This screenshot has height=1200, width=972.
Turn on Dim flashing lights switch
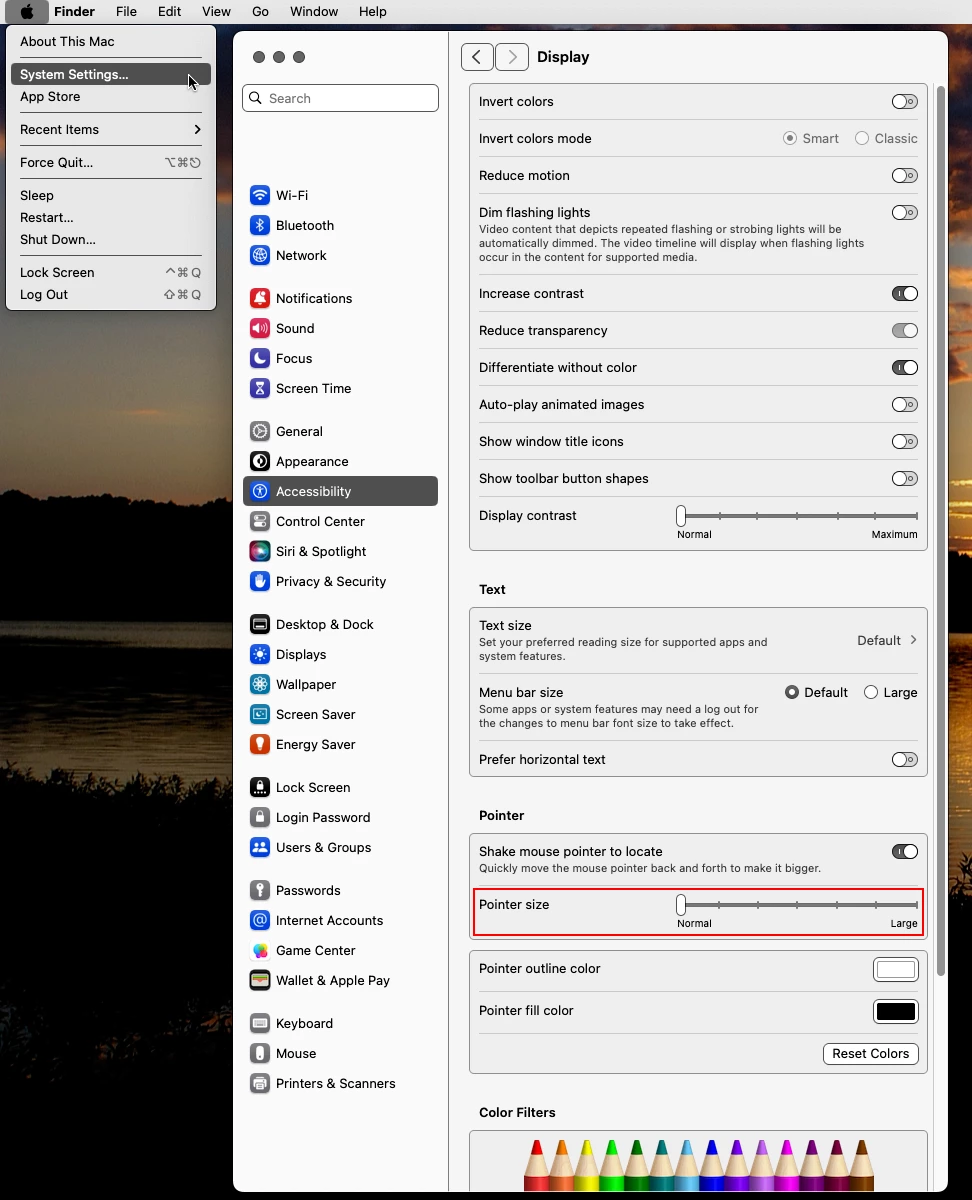point(904,213)
